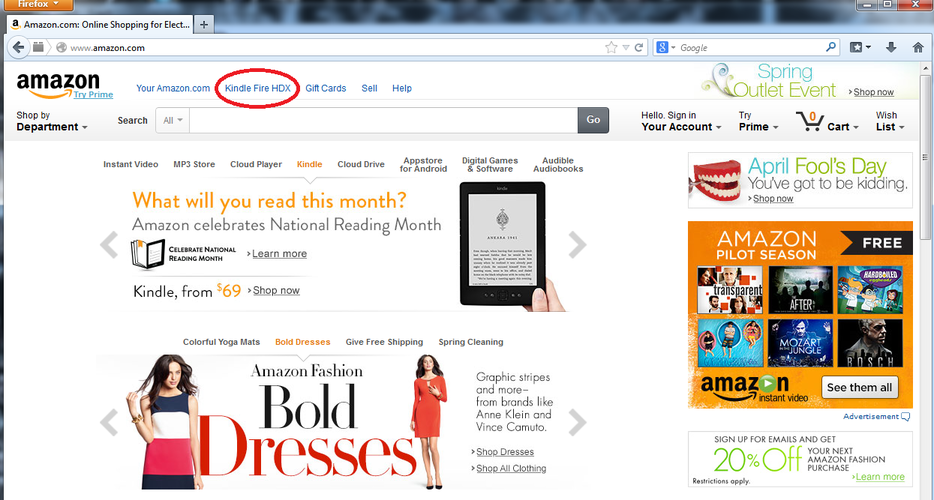Open Firefox downloads arrow icon
Viewport: 934px width, 500px height.
pyautogui.click(x=891, y=48)
